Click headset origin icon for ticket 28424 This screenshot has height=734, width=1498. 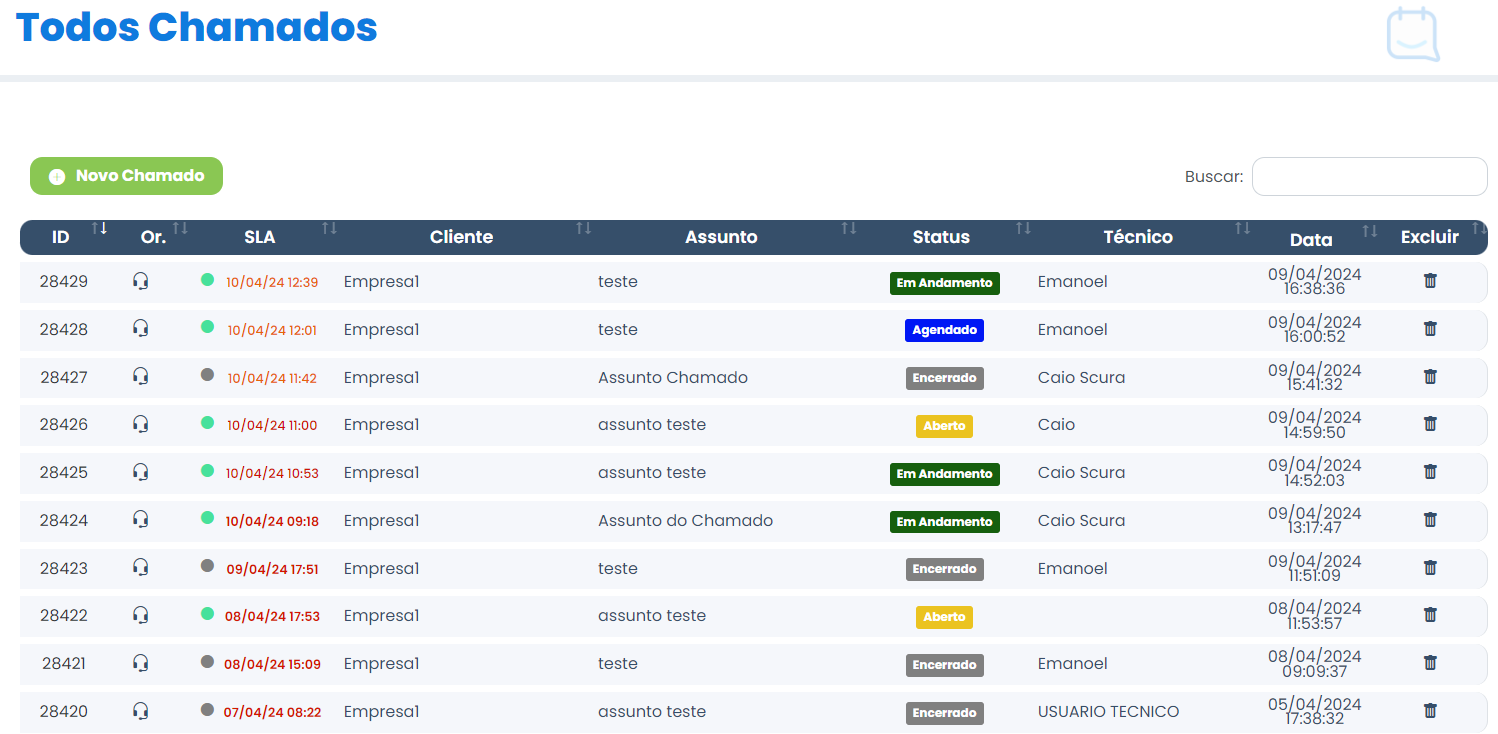(x=141, y=519)
